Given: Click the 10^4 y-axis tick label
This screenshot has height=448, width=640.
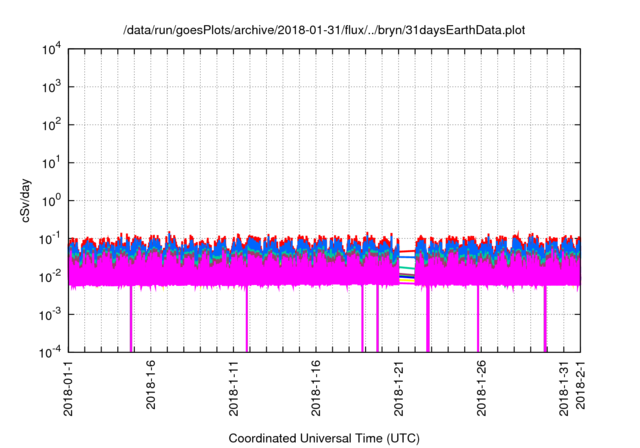Looking at the screenshot, I should 51,50.
